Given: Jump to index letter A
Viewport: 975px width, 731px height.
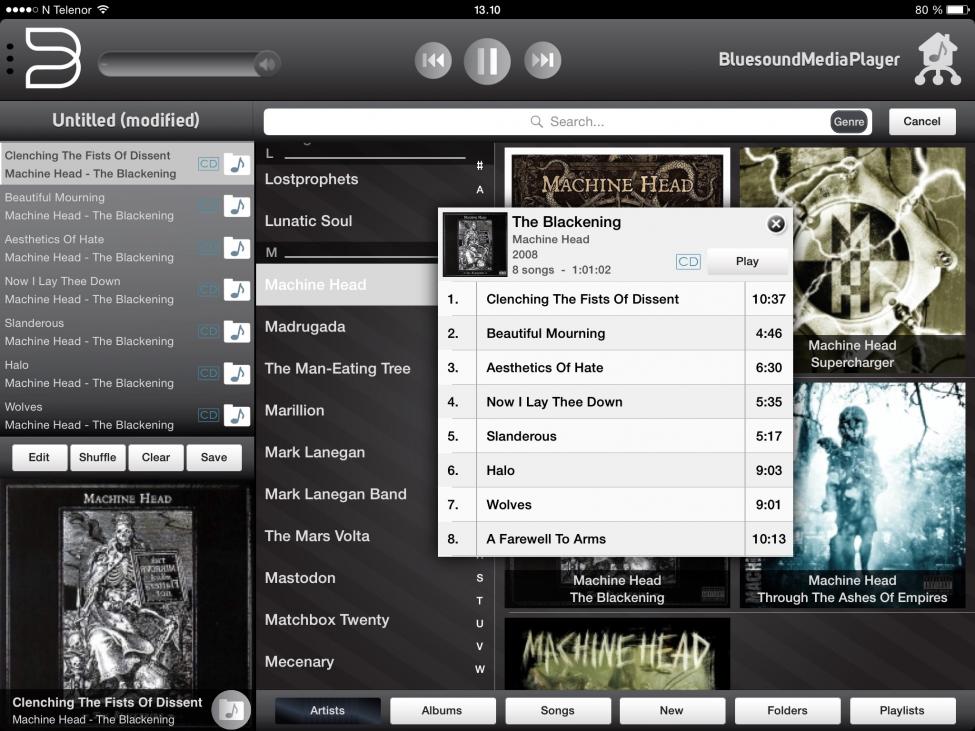Looking at the screenshot, I should 479,190.
